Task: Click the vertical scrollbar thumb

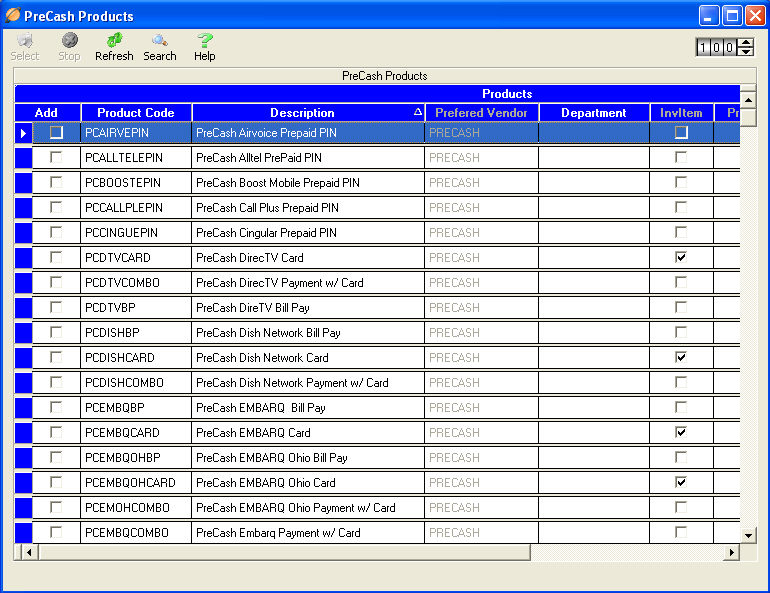Action: coord(748,117)
